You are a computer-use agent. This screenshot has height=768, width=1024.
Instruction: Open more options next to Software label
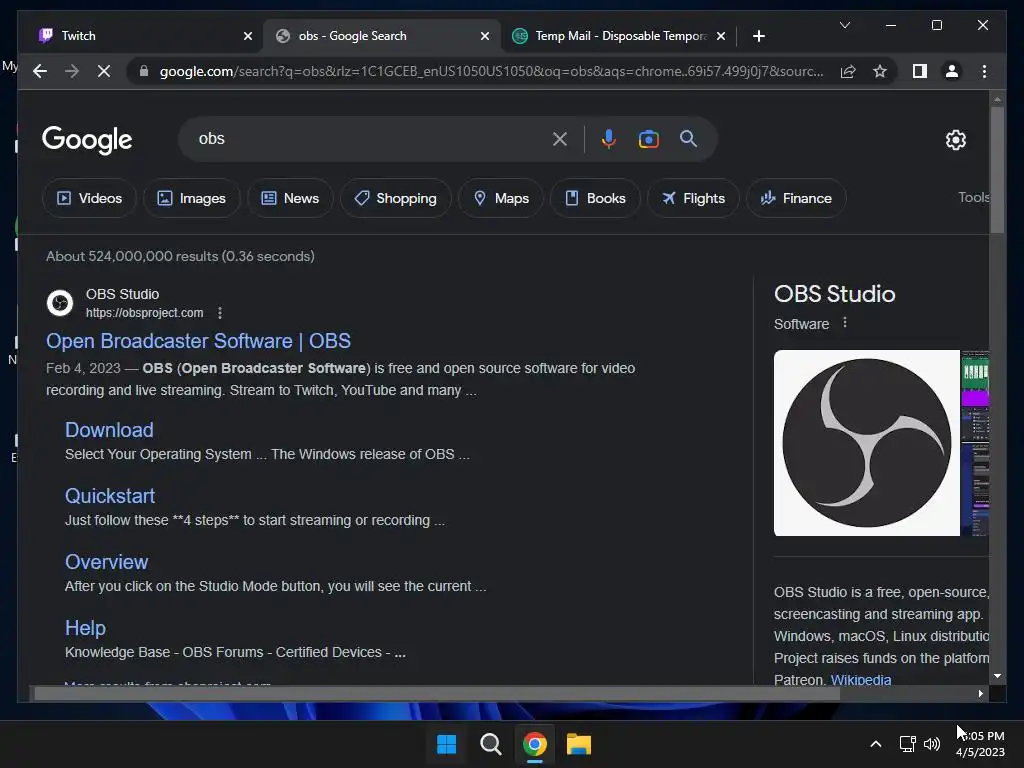pos(844,323)
